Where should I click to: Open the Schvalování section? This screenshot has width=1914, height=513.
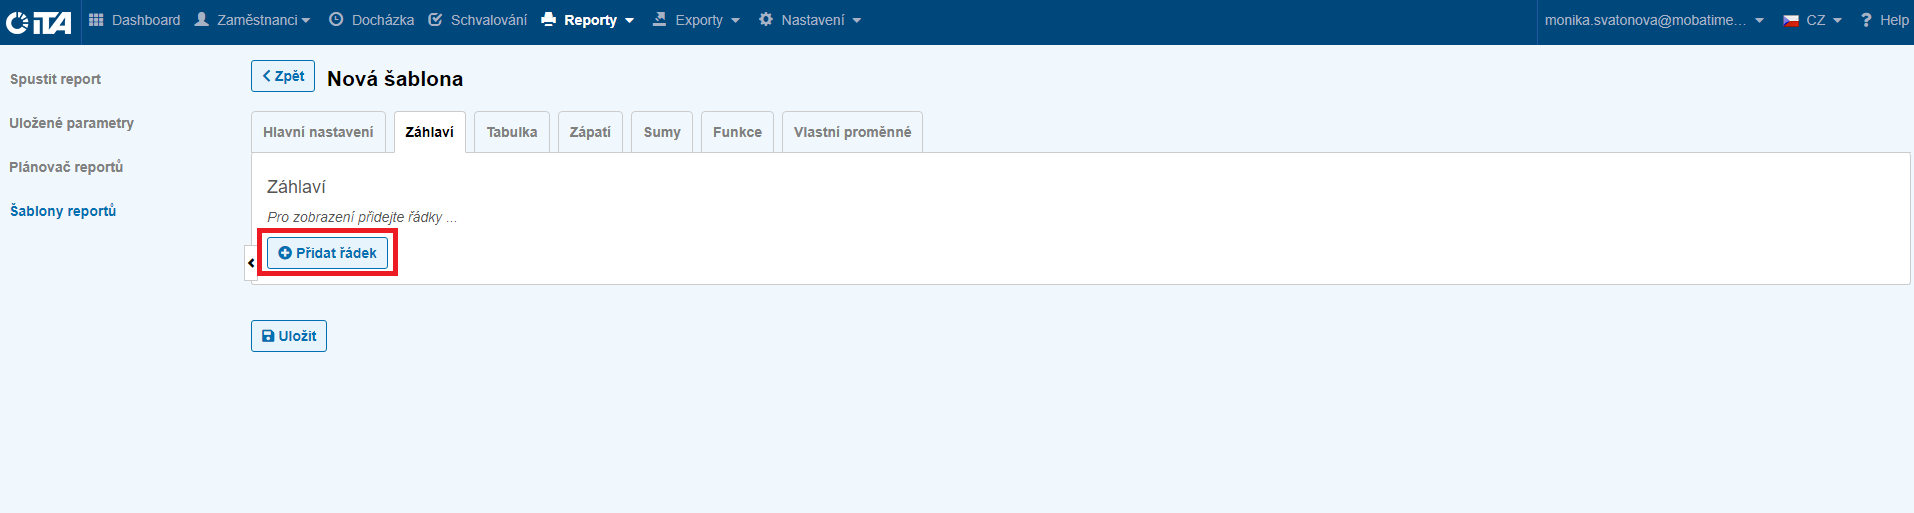pos(477,20)
